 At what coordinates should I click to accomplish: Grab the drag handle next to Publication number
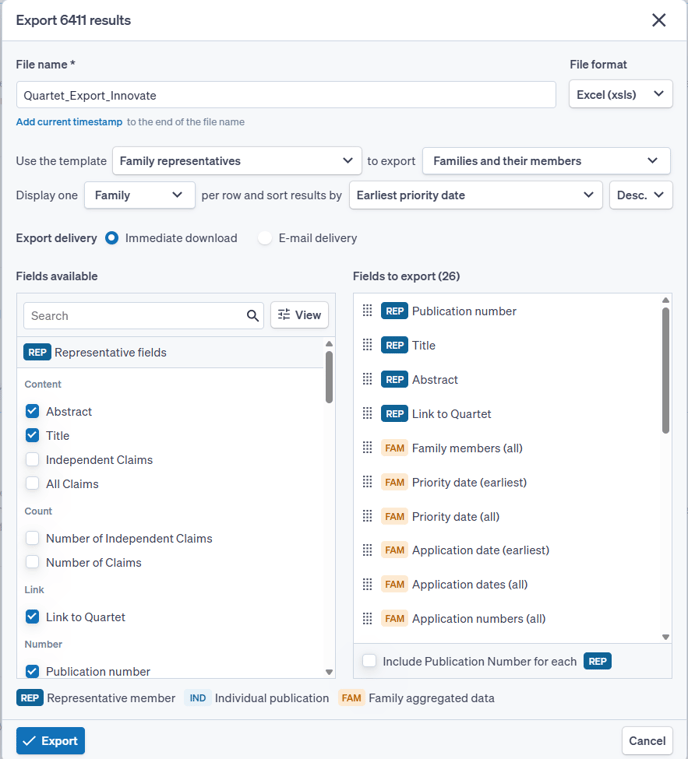coord(367,311)
